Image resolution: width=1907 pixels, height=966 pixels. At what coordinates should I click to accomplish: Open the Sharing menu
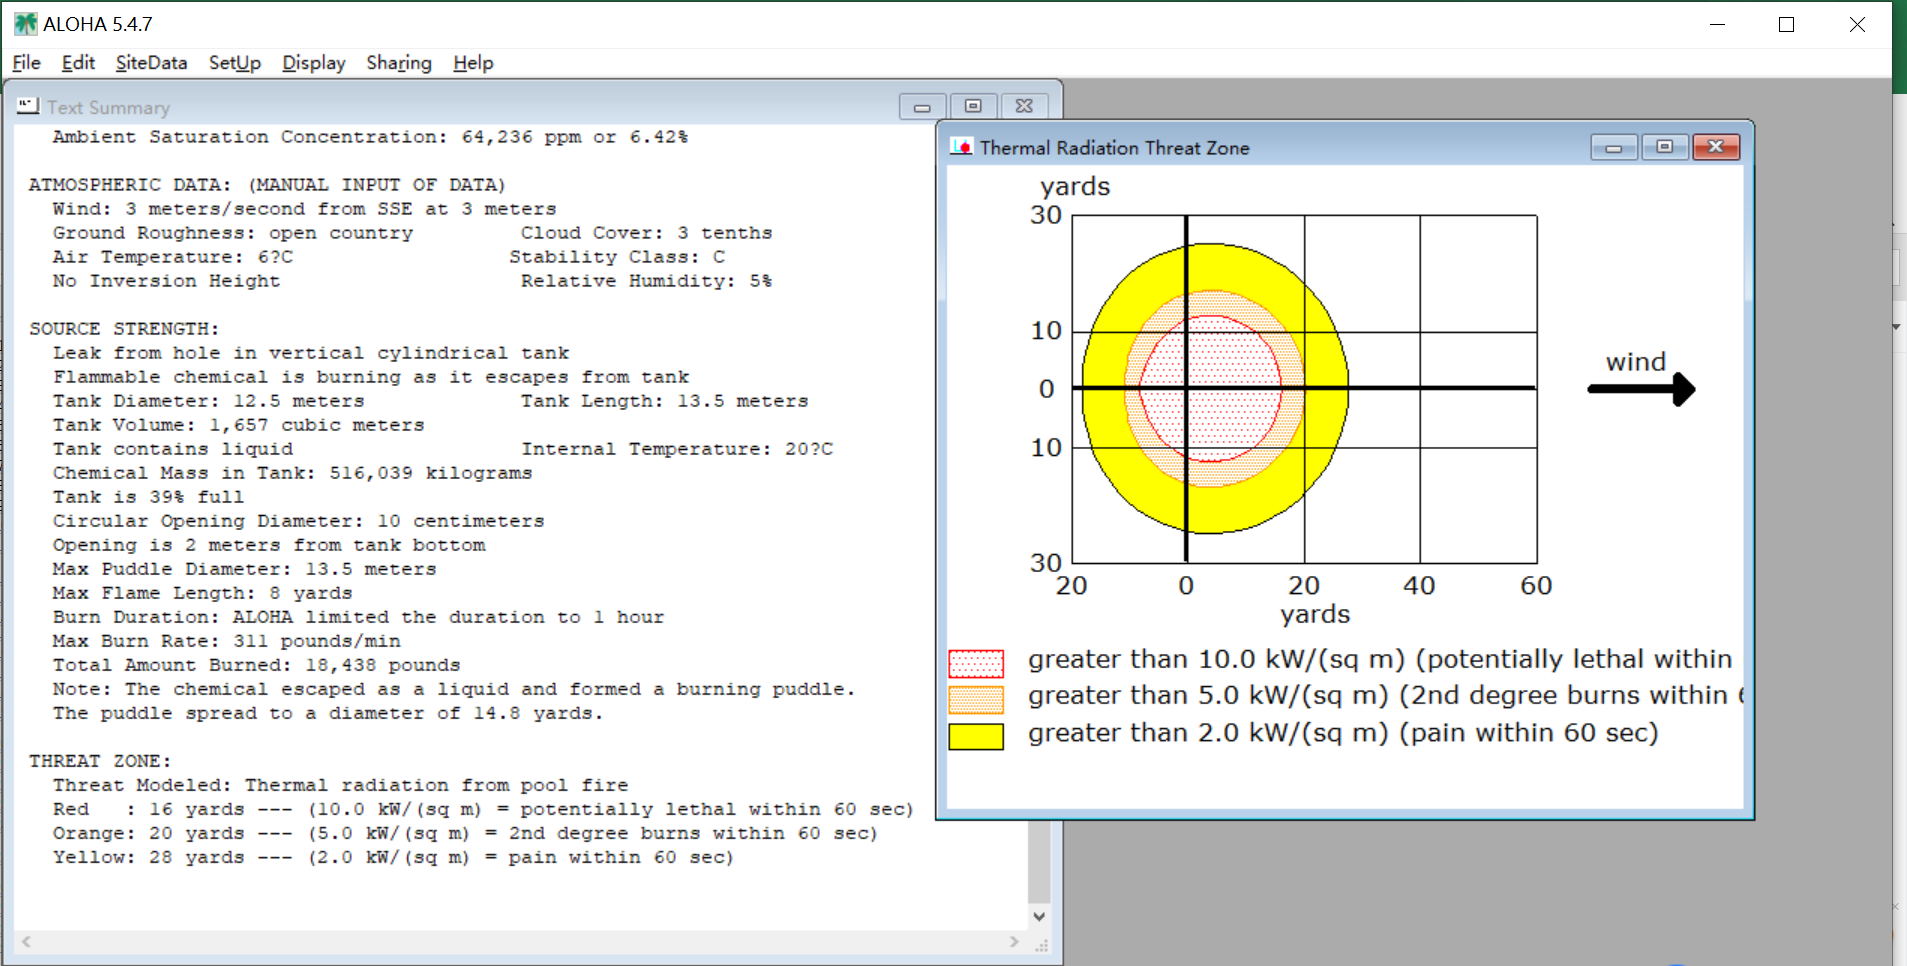point(399,63)
